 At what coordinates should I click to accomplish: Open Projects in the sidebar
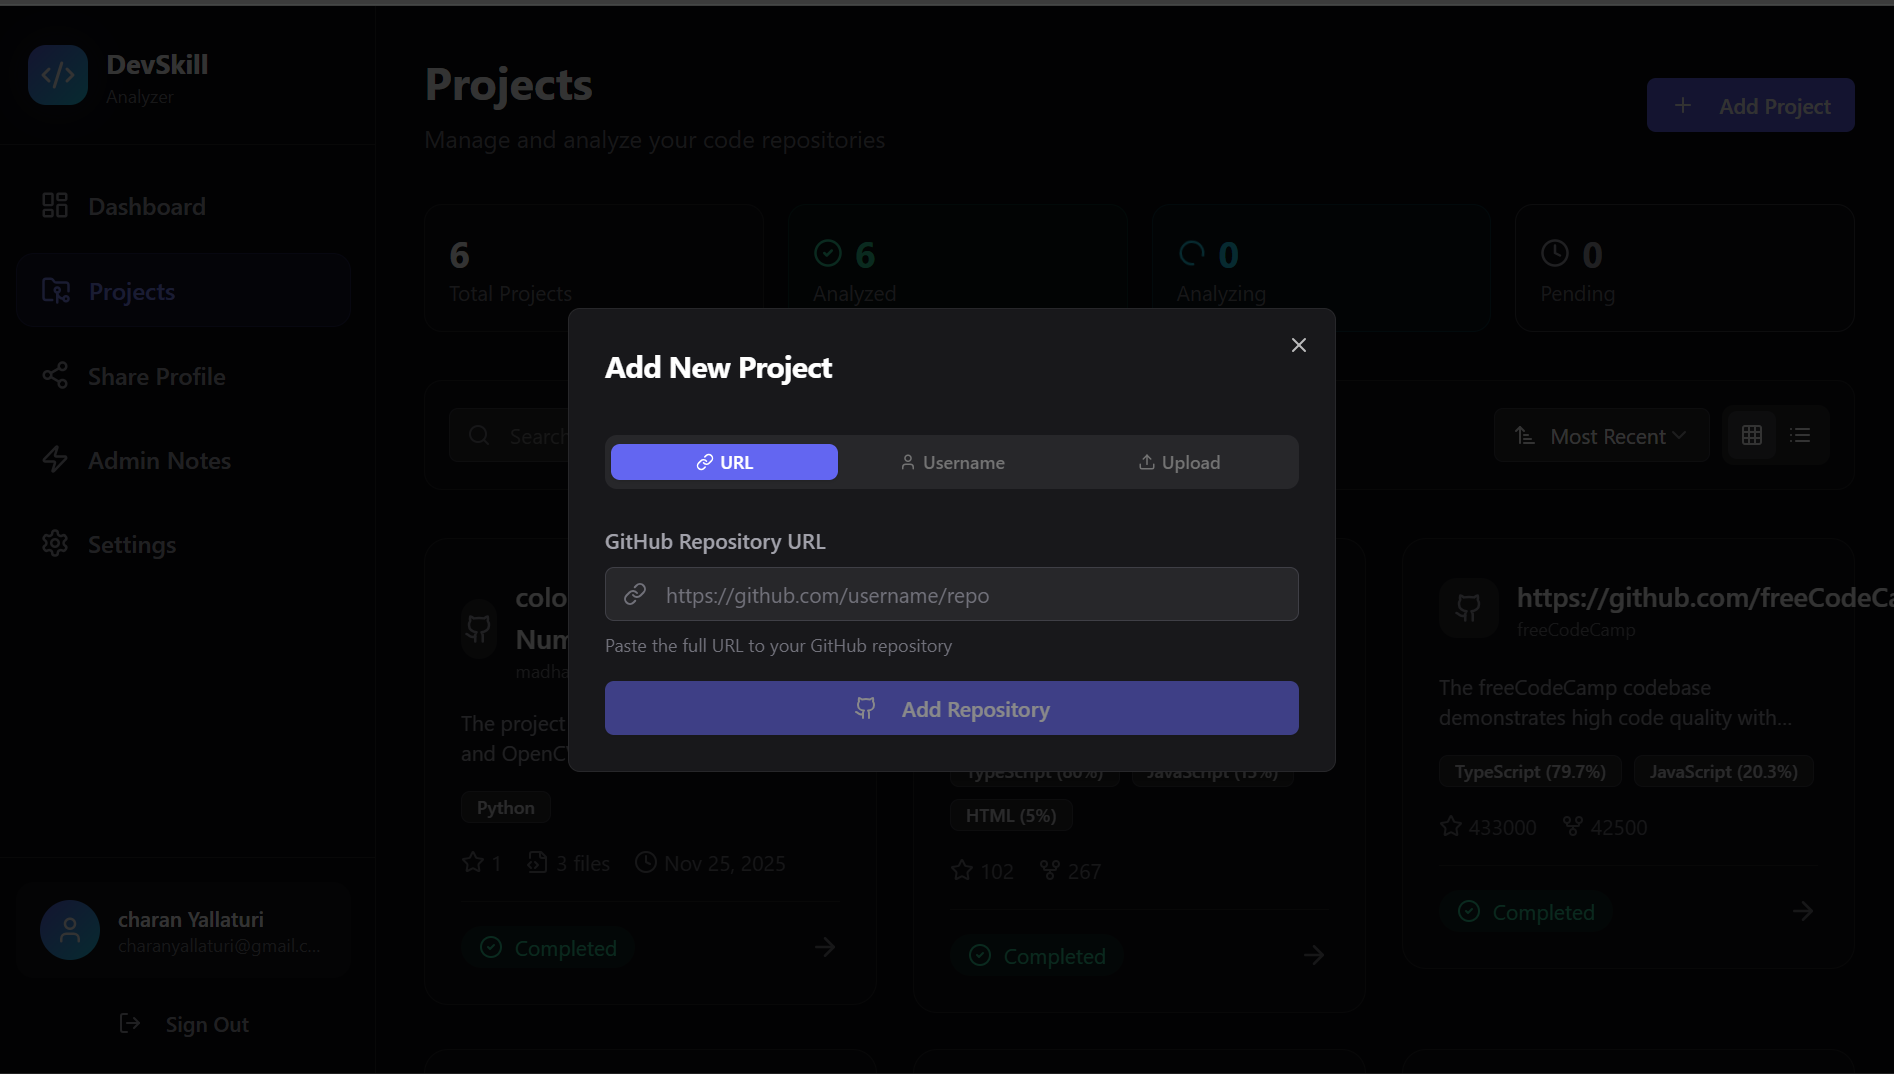tap(183, 290)
